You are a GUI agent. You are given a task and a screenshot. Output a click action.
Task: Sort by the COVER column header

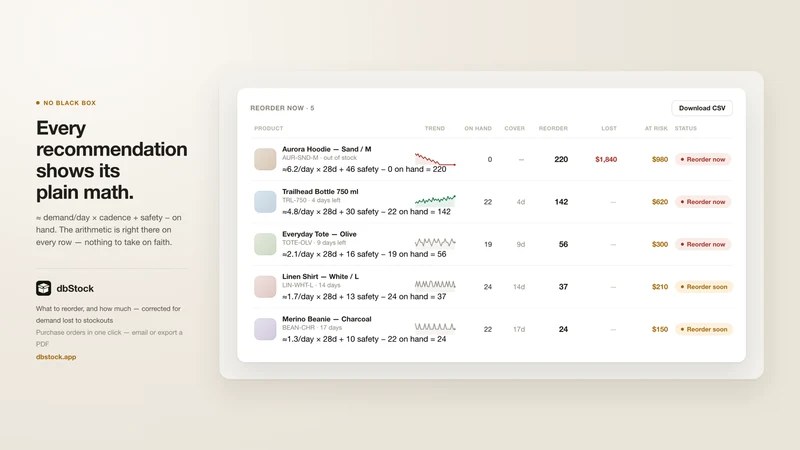(514, 129)
